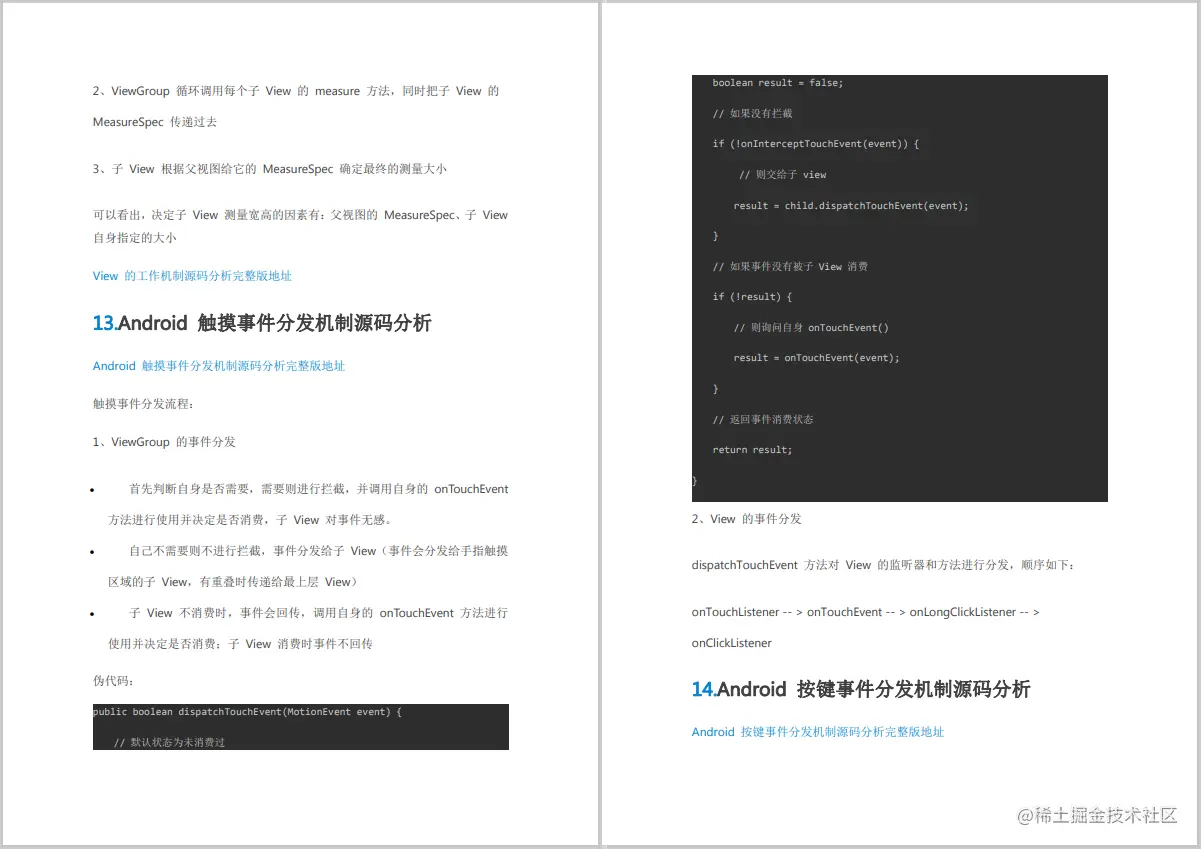Click code comment '// 如果事件没有被子 View 消费'
This screenshot has width=1201, height=849.
click(790, 267)
